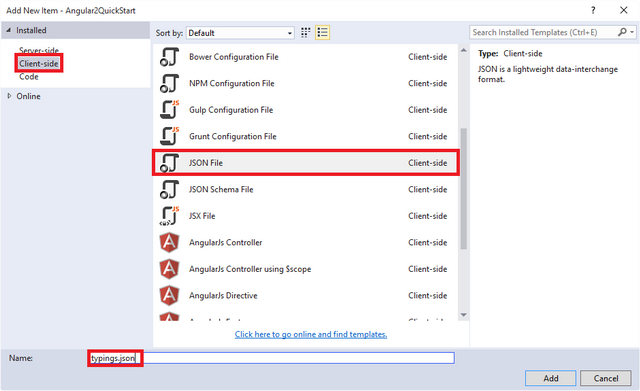Switch to small icons view
The width and height of the screenshot is (640, 391).
click(305, 33)
